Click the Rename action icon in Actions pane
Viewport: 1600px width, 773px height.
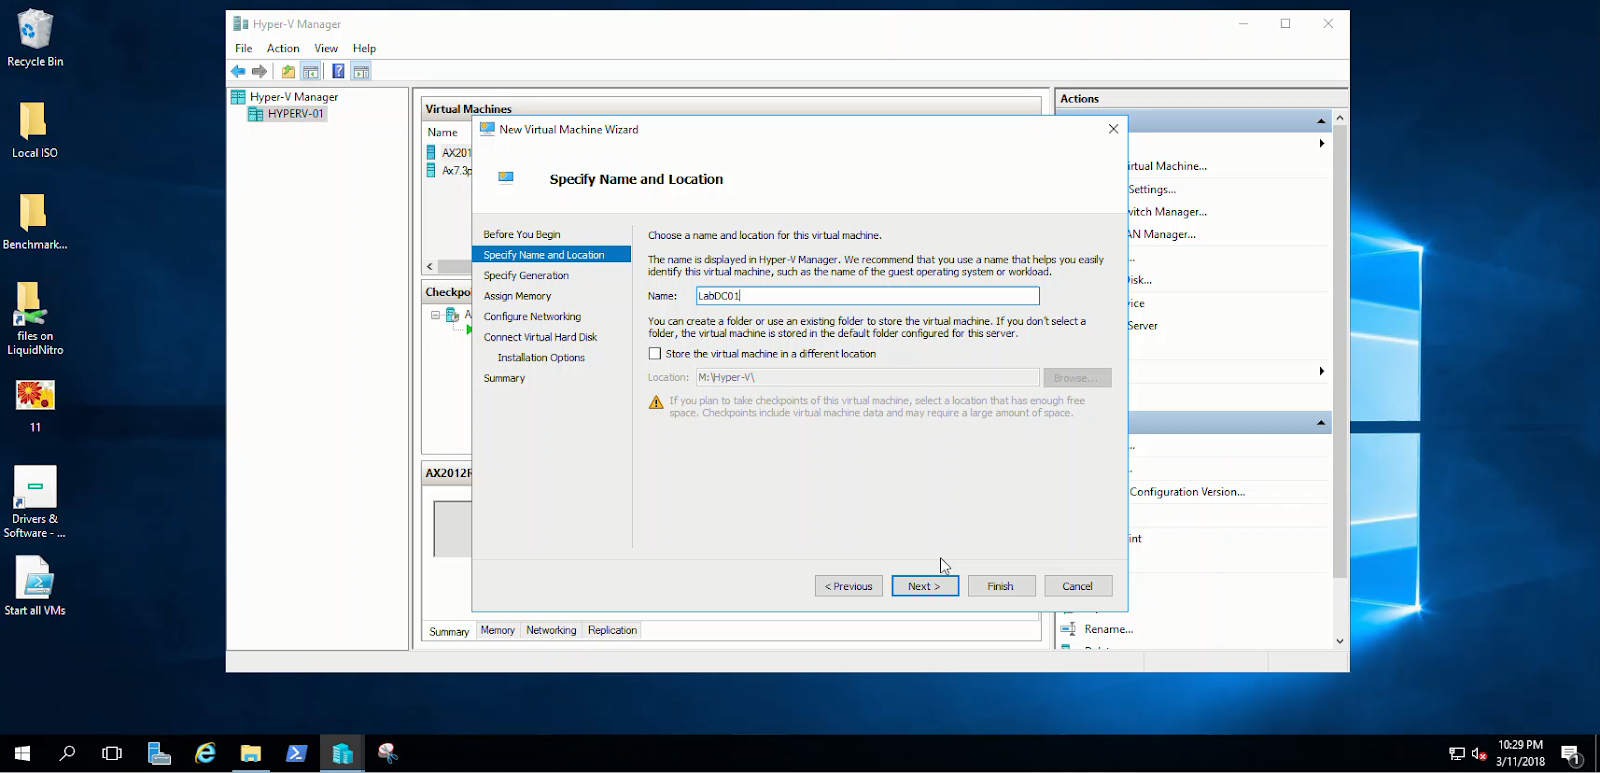click(x=1068, y=629)
